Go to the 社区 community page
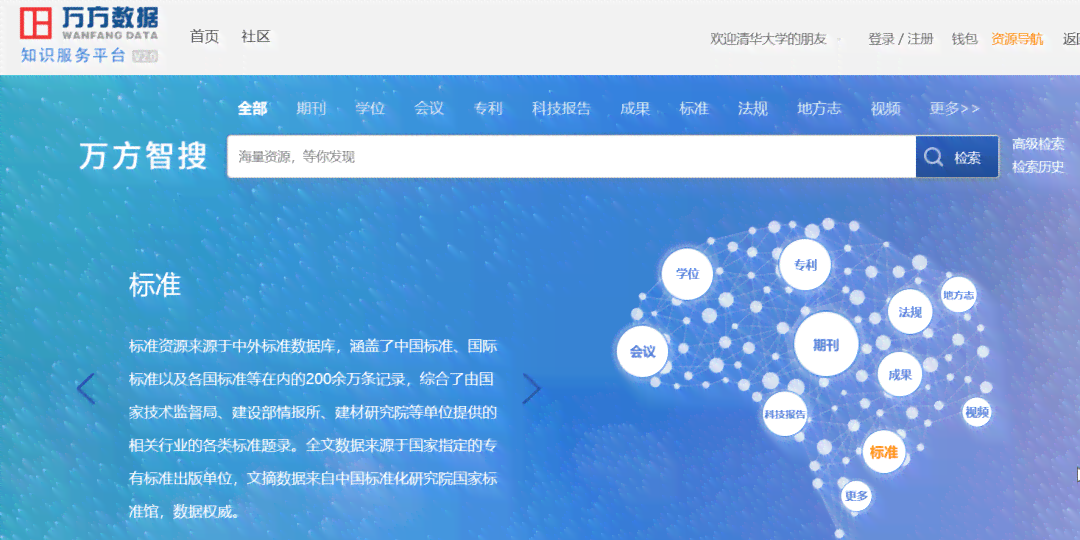 coord(256,37)
